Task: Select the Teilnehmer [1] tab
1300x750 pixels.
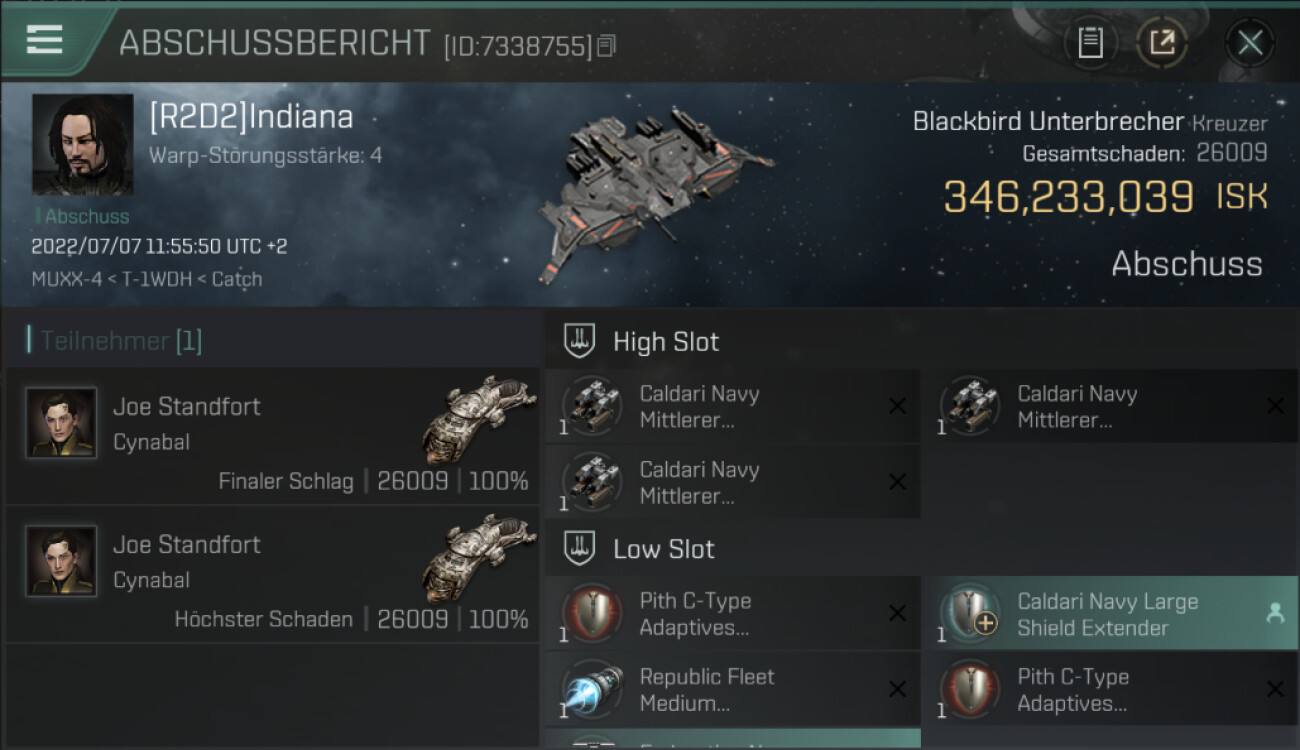Action: click(x=120, y=341)
